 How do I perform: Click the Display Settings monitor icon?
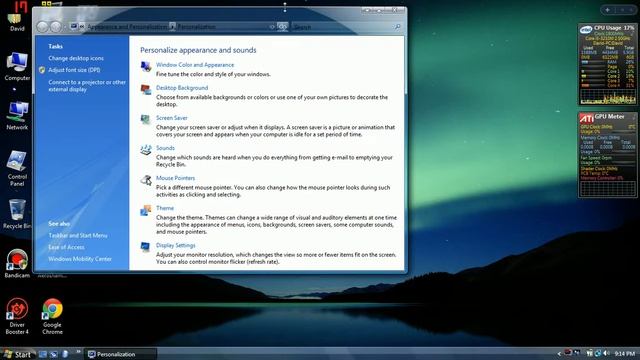pyautogui.click(x=145, y=247)
